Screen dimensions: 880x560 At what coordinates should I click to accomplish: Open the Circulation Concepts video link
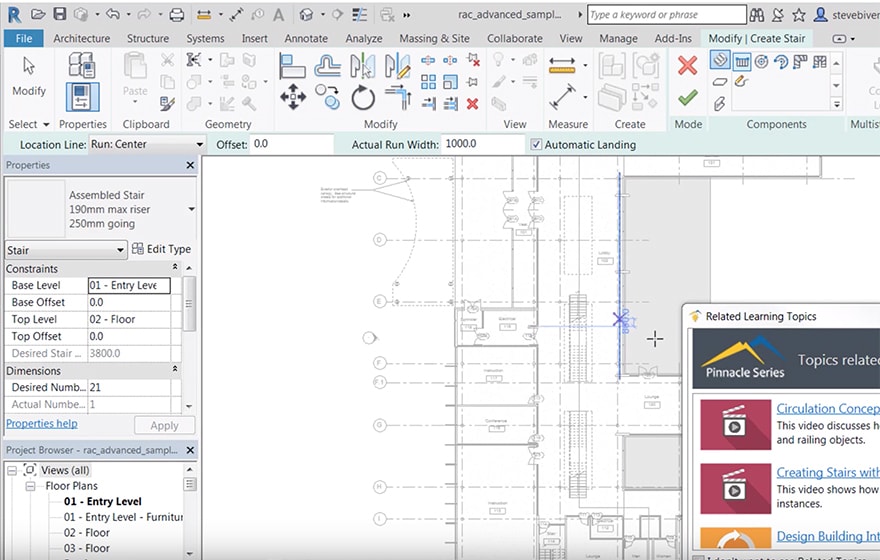[x=828, y=408]
